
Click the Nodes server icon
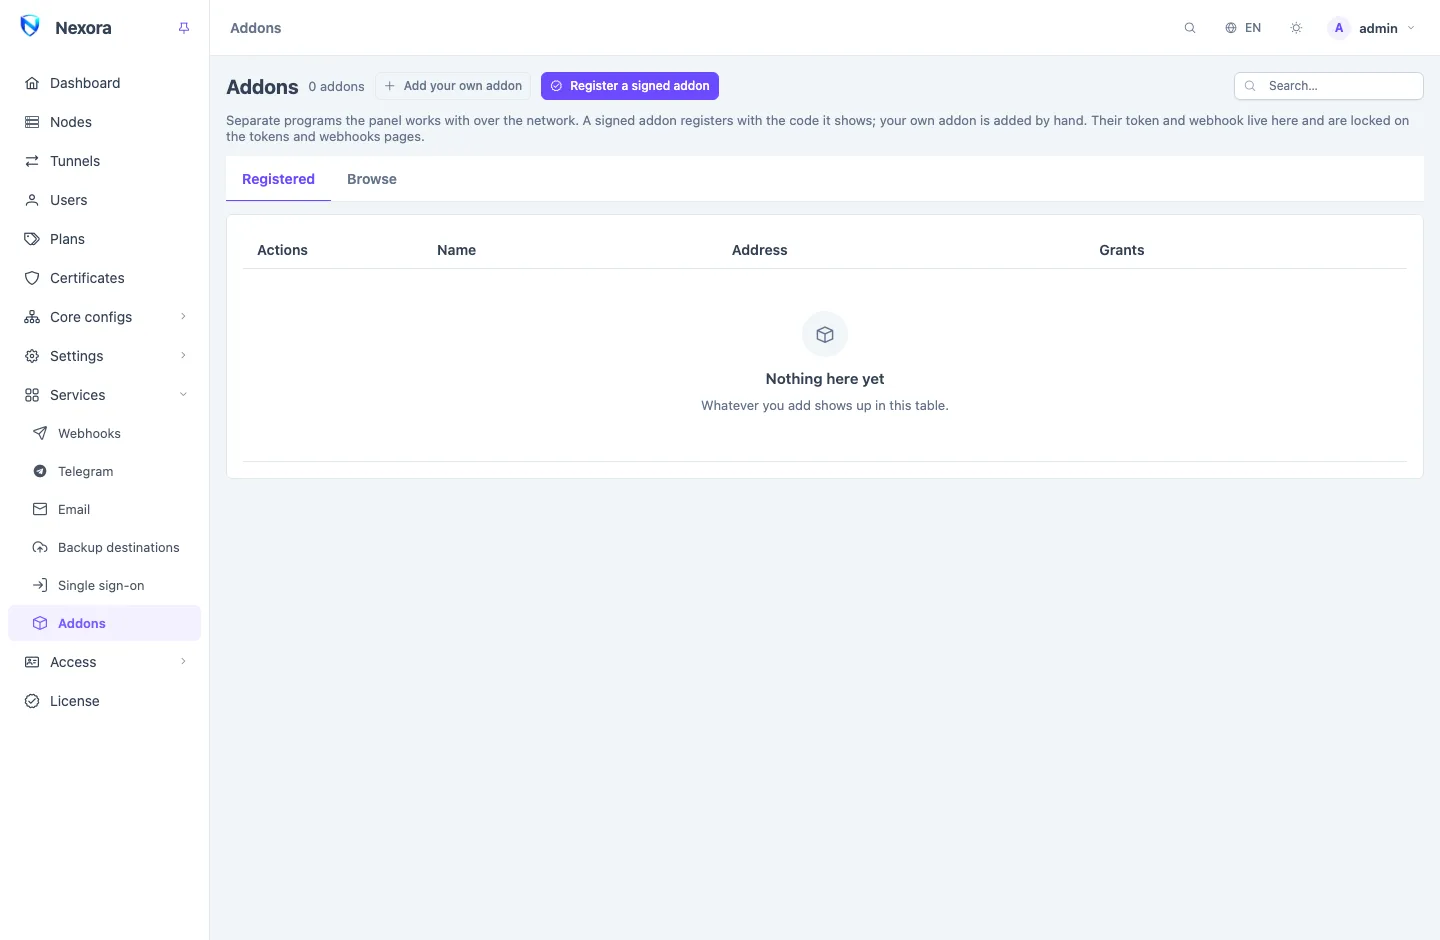[x=32, y=122]
